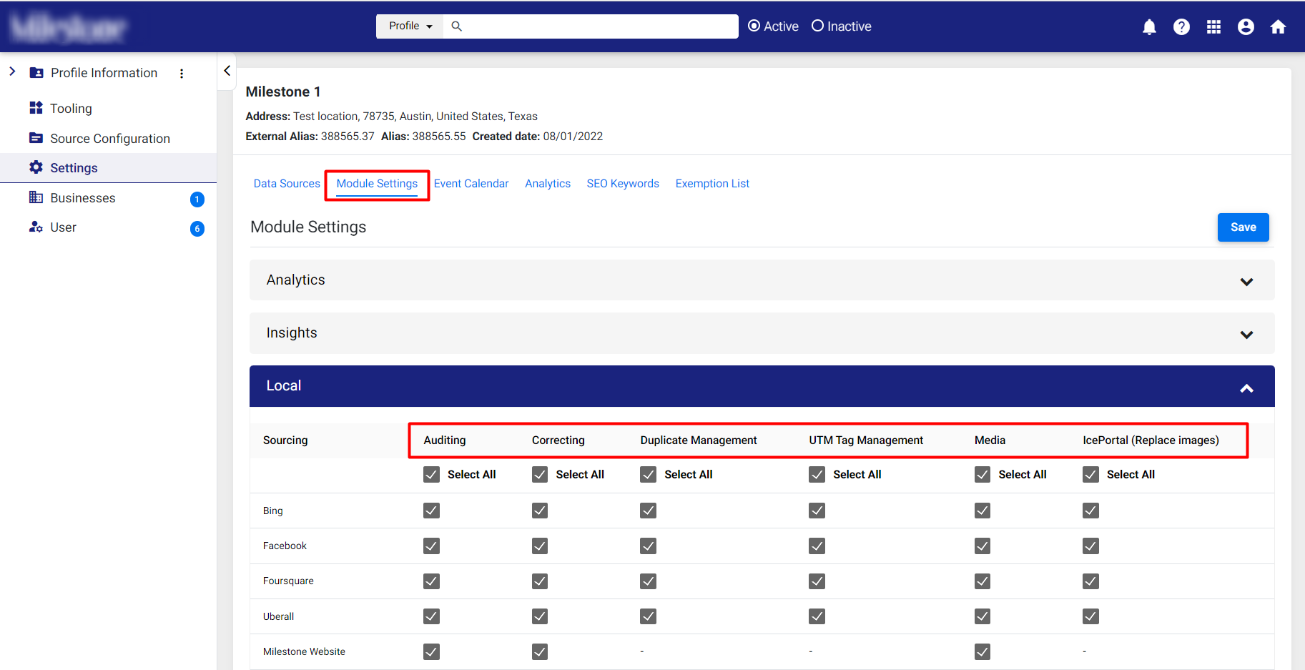The height and width of the screenshot is (670, 1305).
Task: Toggle Select All under Media
Action: point(982,474)
